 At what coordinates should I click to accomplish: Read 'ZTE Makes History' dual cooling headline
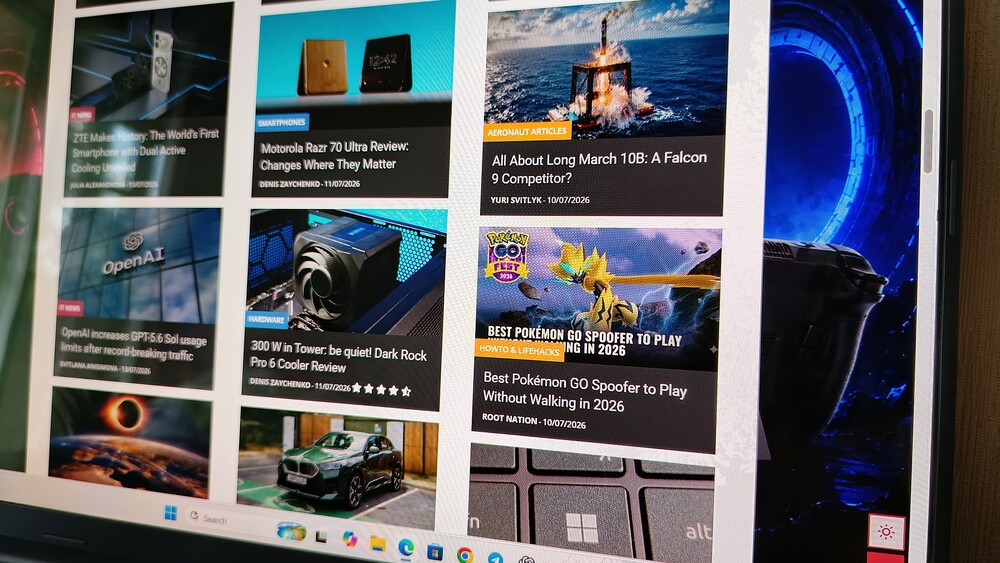click(x=145, y=151)
